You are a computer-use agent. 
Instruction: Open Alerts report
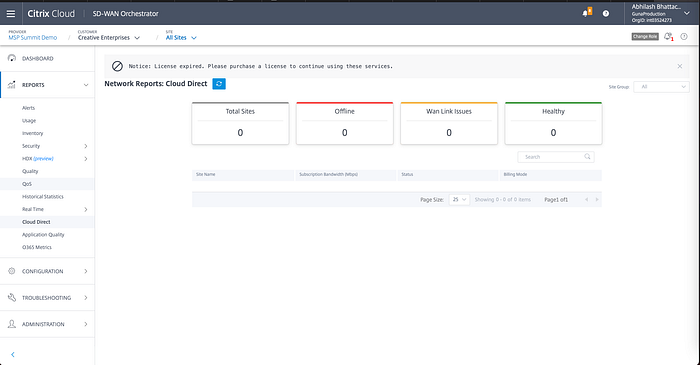28,108
